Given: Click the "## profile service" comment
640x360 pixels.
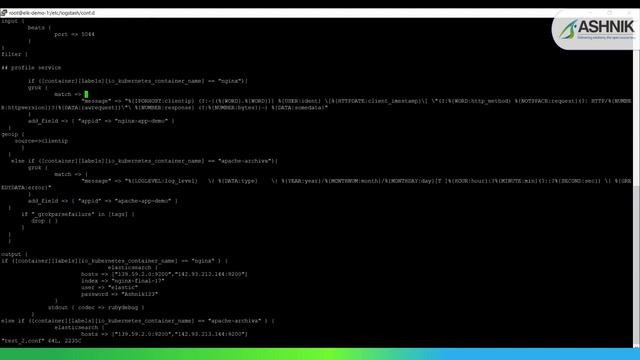Looking at the screenshot, I should [31, 68].
